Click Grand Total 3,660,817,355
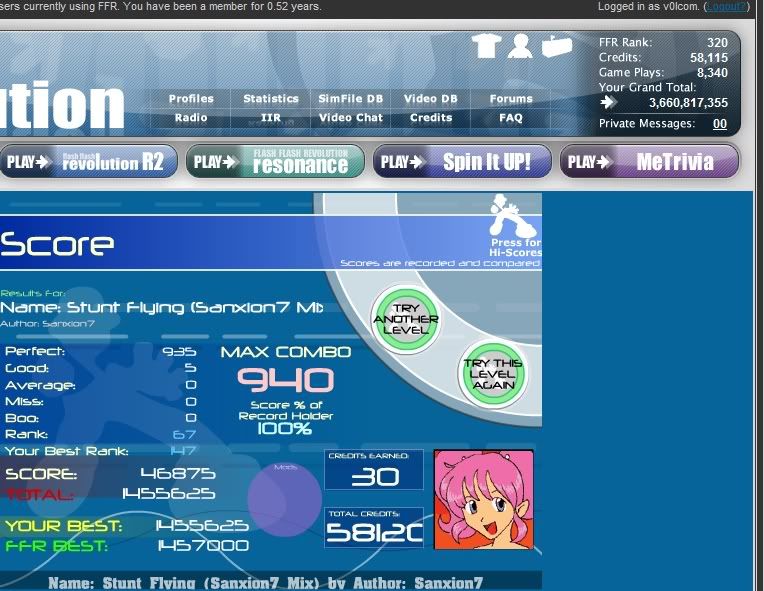This screenshot has height=591, width=764. click(x=688, y=103)
